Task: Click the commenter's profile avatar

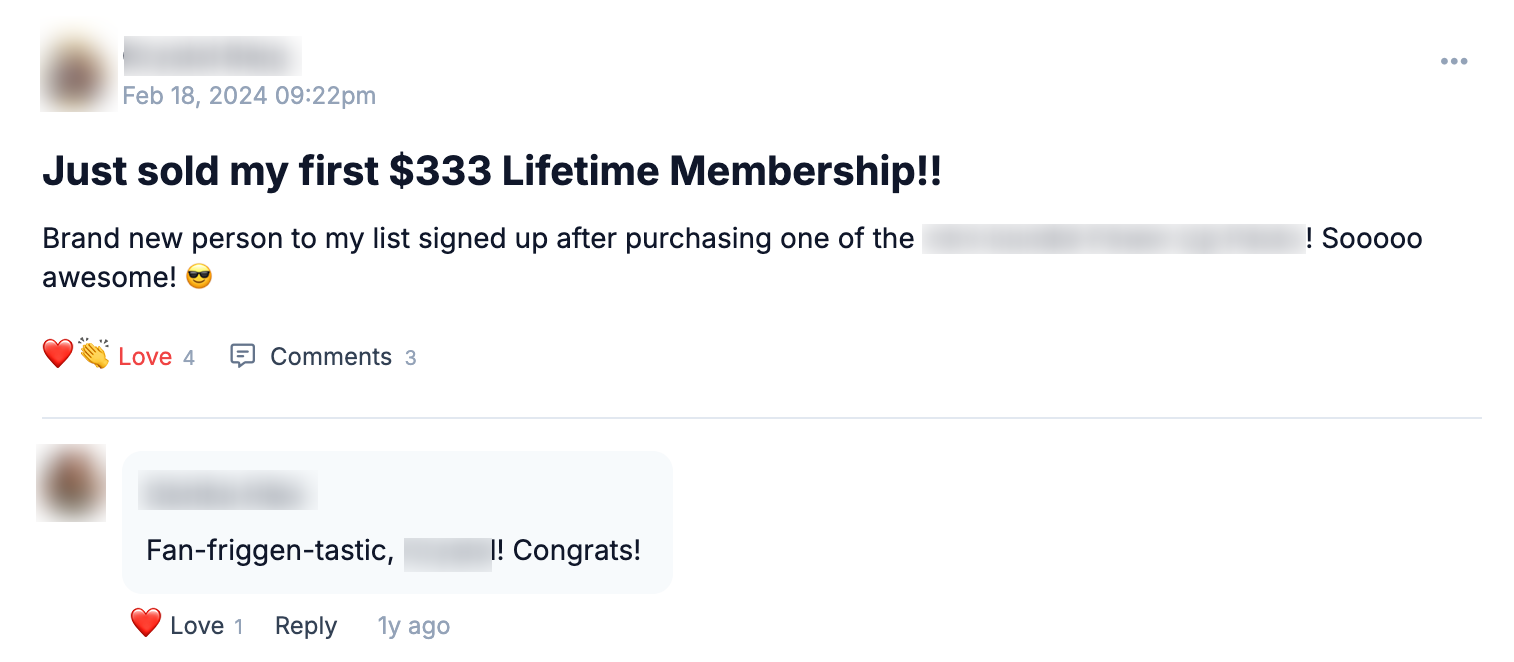Action: click(71, 483)
